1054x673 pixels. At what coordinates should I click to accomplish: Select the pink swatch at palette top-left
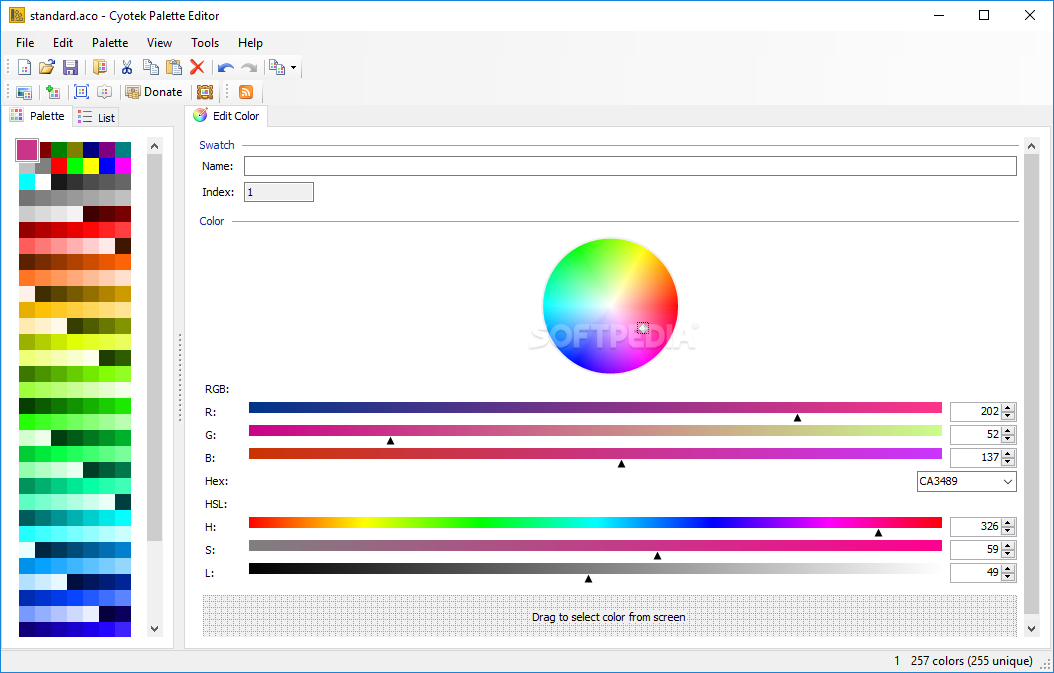click(x=27, y=150)
